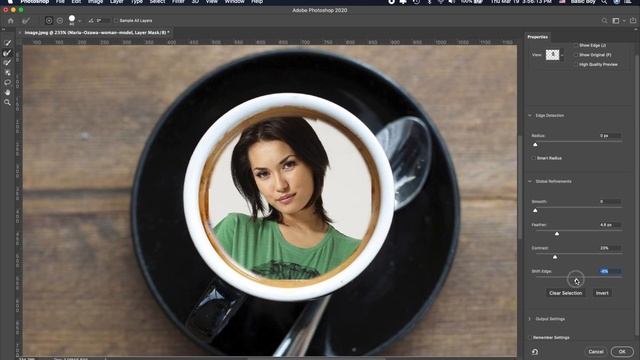Screen dimensions: 640x360
Task: Click the search icon in options bar
Action: tap(604, 20)
